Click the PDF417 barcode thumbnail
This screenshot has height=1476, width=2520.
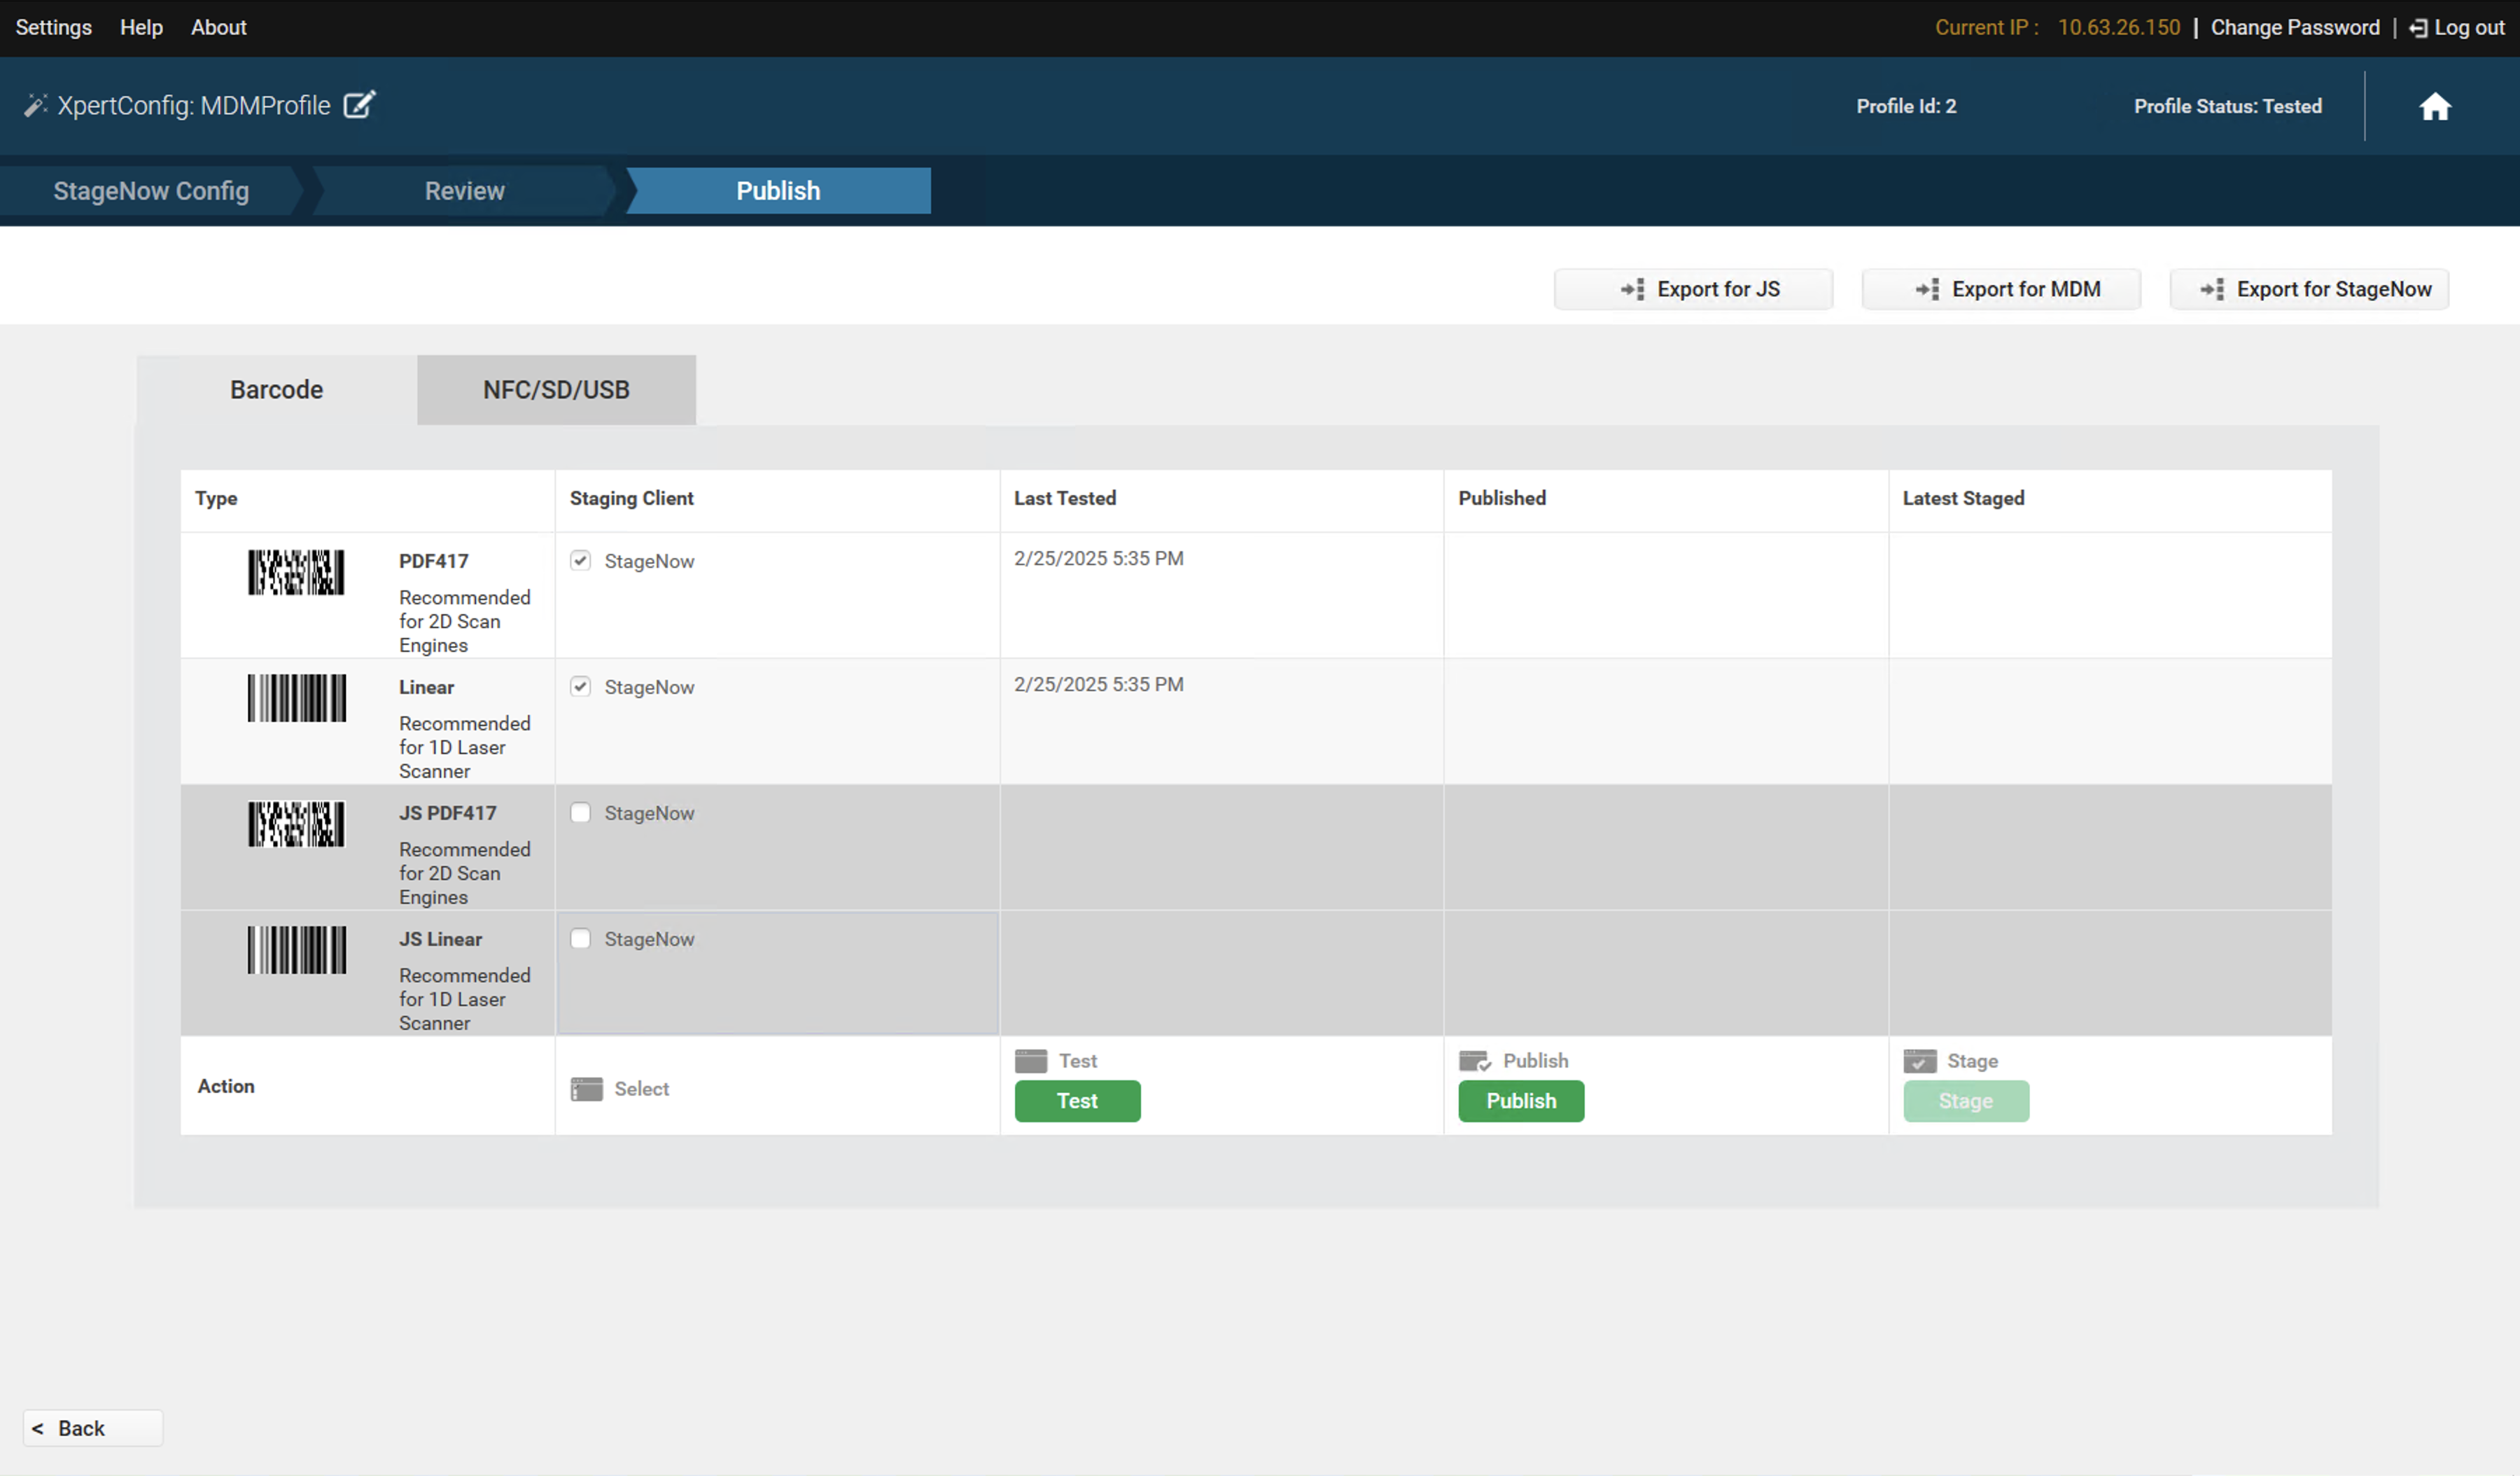pyautogui.click(x=296, y=572)
